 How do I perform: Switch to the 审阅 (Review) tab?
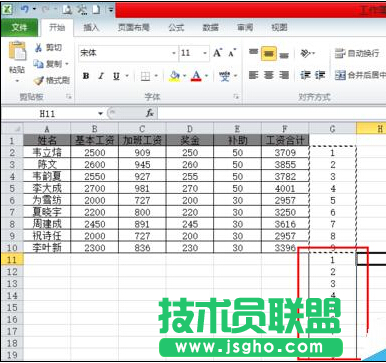click(x=245, y=27)
